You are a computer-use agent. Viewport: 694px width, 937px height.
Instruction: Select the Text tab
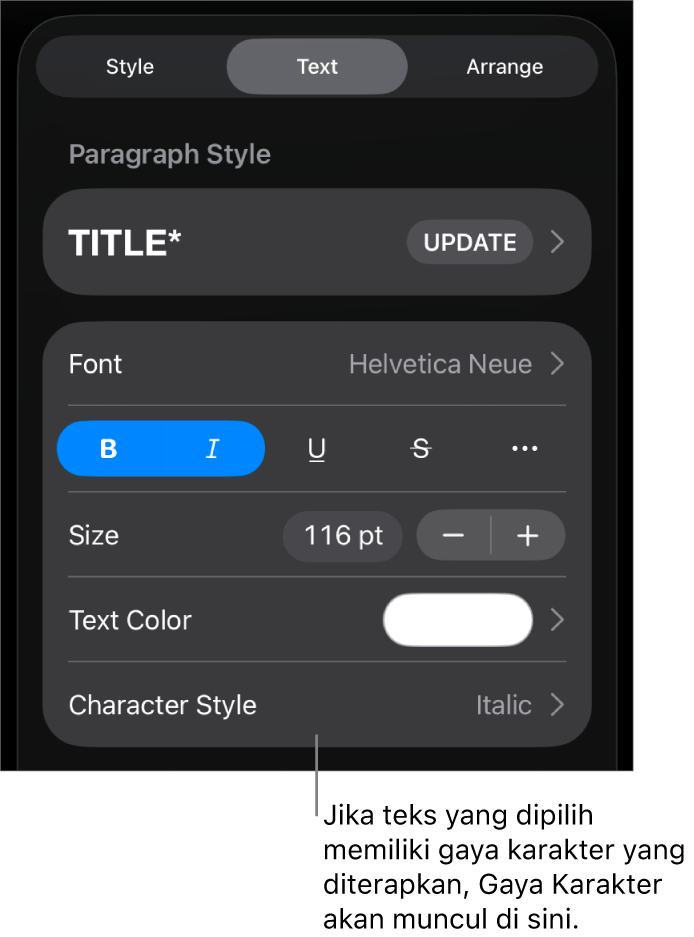click(317, 67)
